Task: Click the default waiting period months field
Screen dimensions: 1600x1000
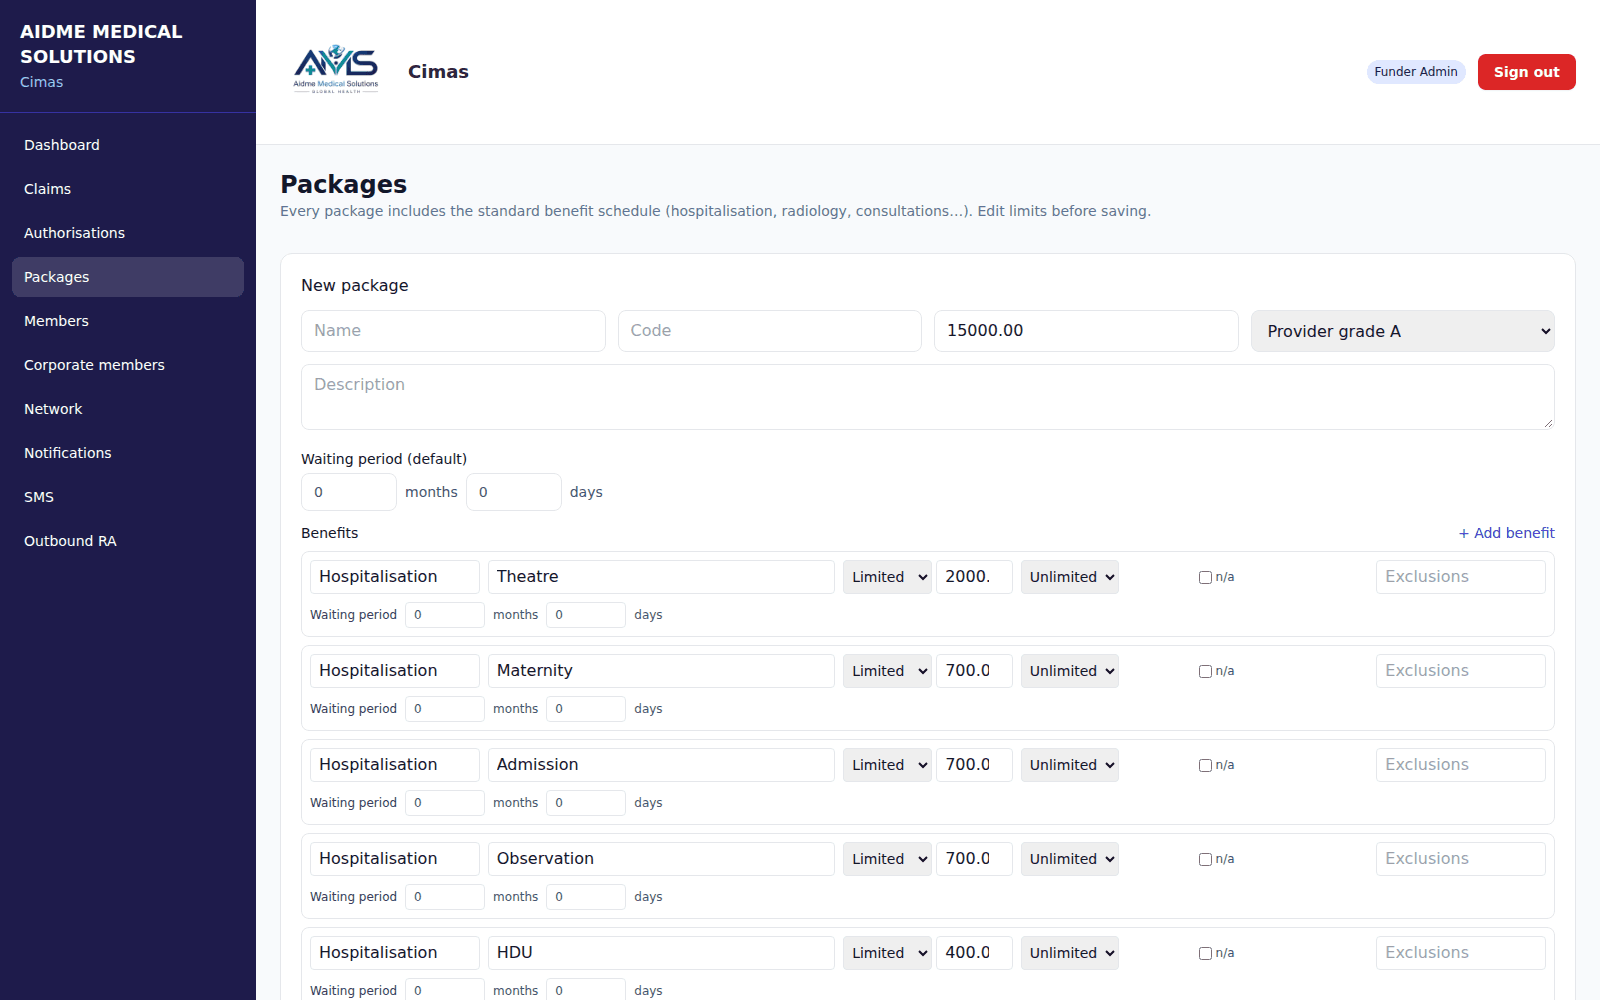Action: (x=349, y=492)
